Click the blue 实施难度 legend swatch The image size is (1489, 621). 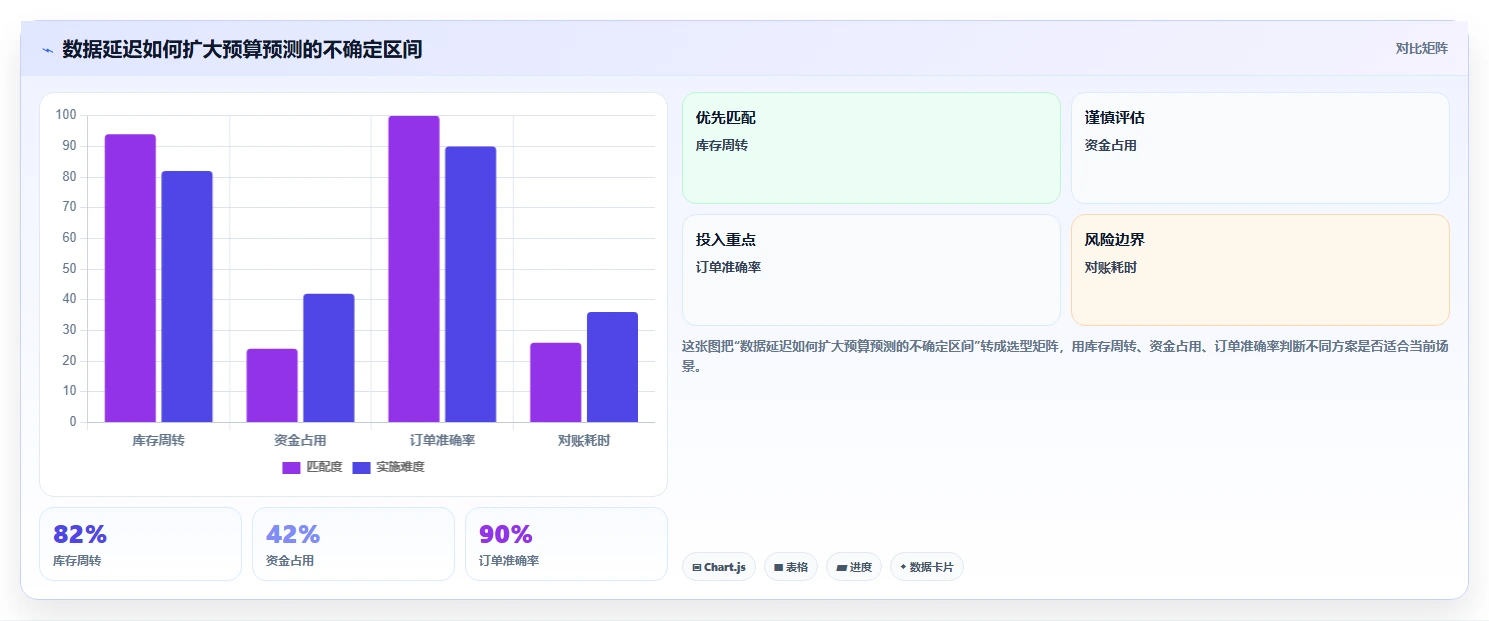(361, 467)
